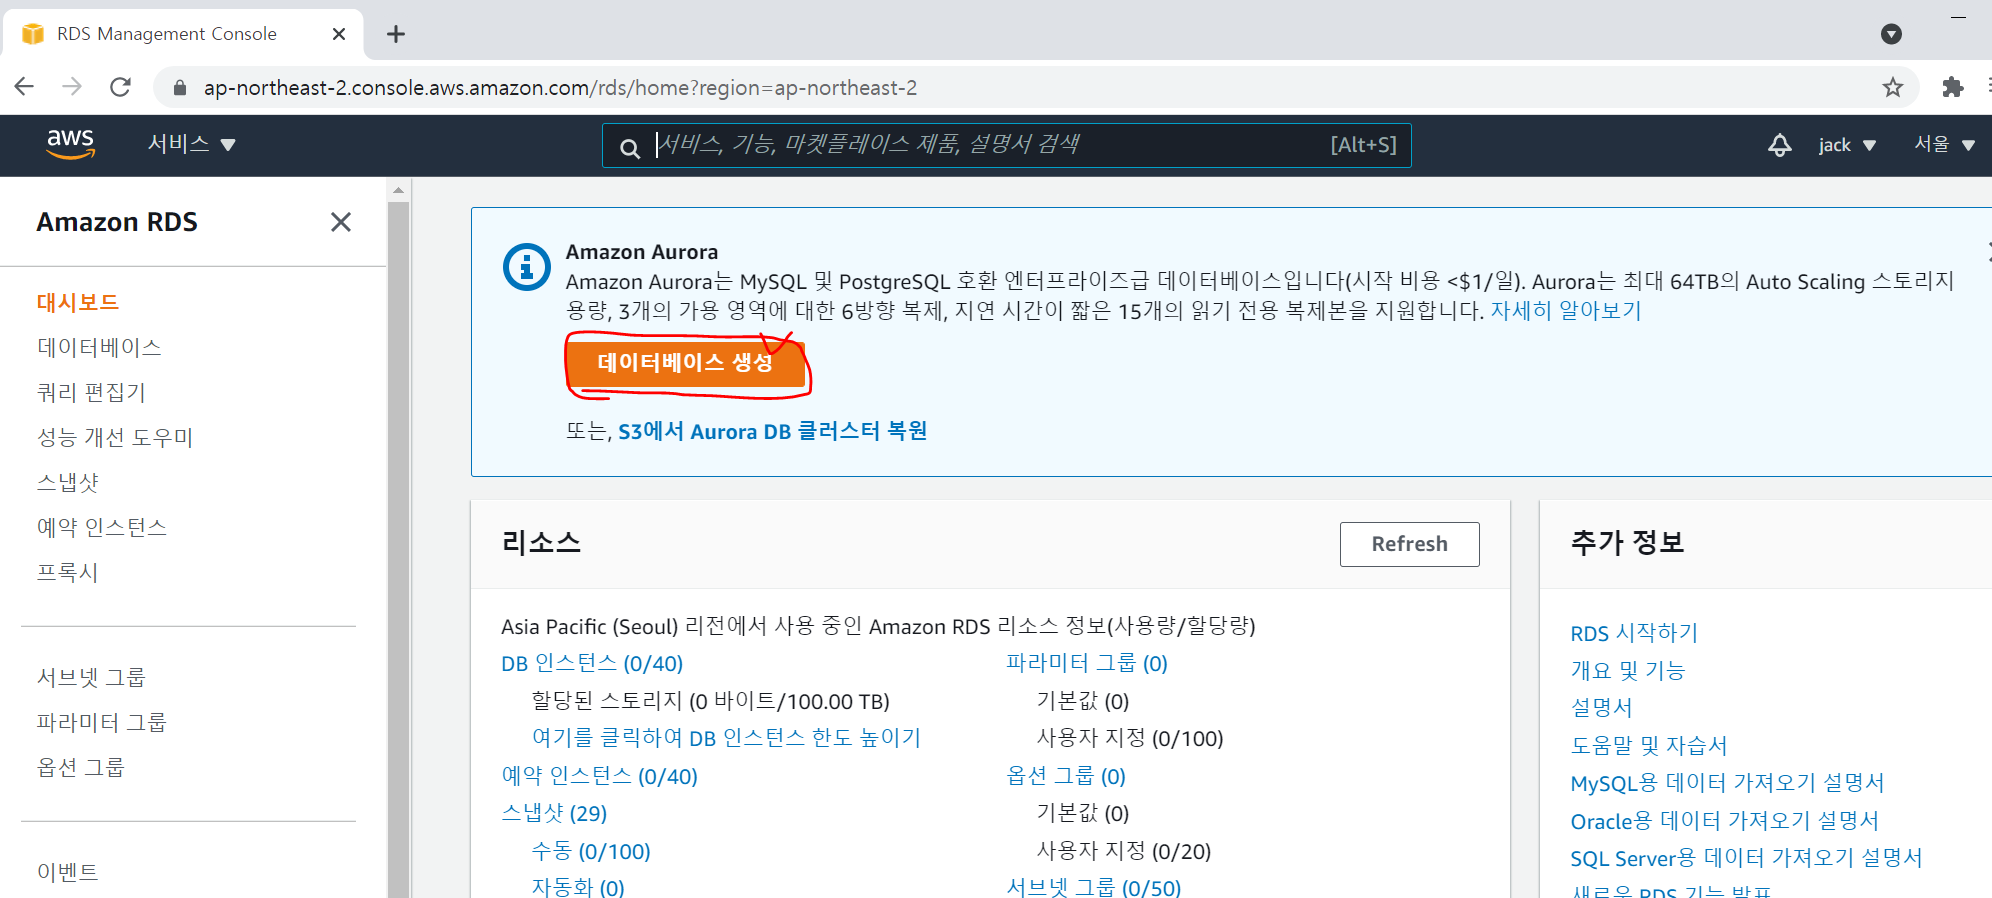The width and height of the screenshot is (1992, 898).
Task: Open the jack account dropdown
Action: 1846,145
